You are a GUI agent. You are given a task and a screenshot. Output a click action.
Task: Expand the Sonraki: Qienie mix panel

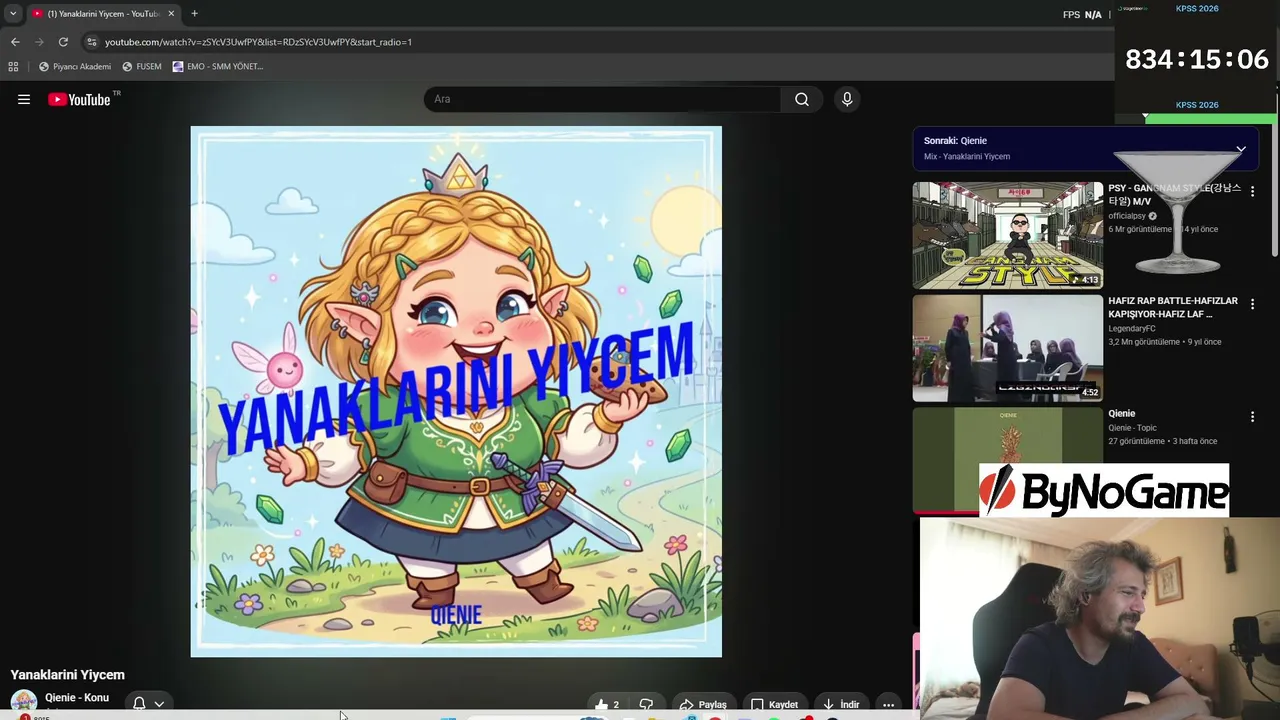pyautogui.click(x=1240, y=149)
